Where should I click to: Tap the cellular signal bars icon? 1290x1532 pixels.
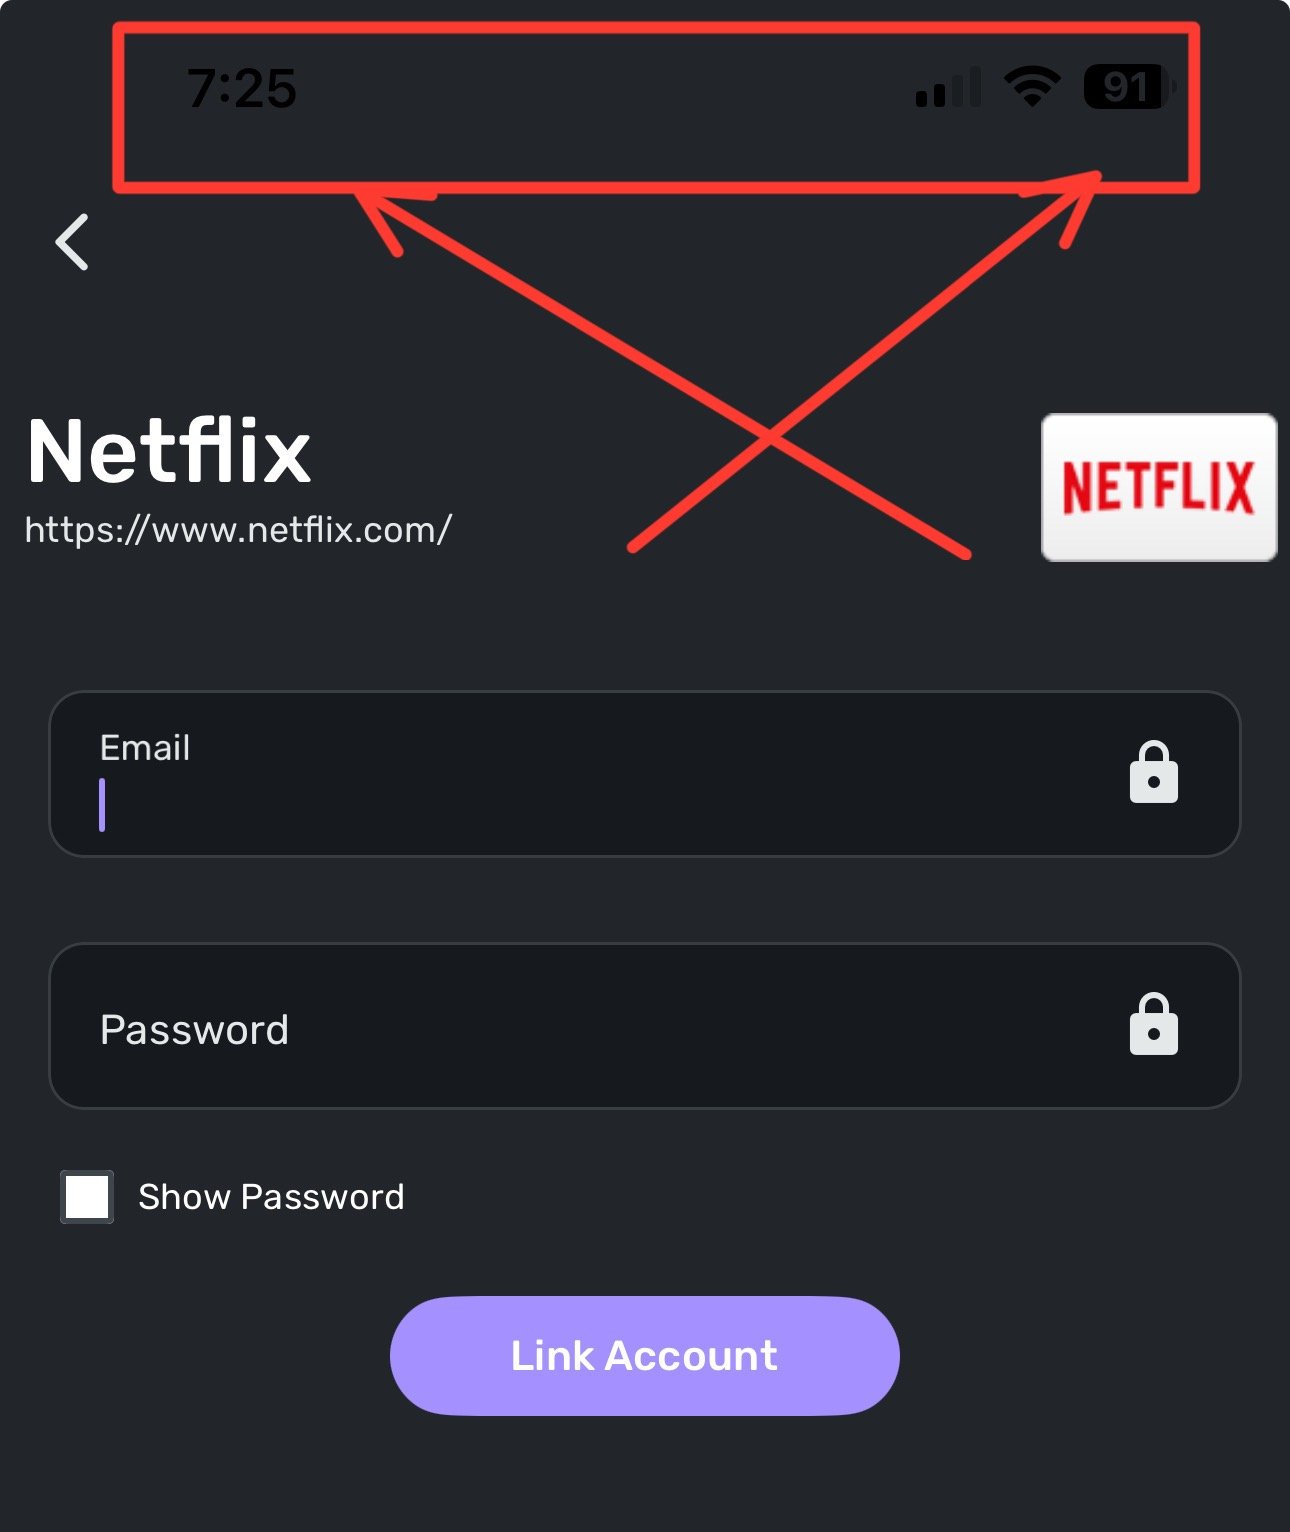[948, 88]
